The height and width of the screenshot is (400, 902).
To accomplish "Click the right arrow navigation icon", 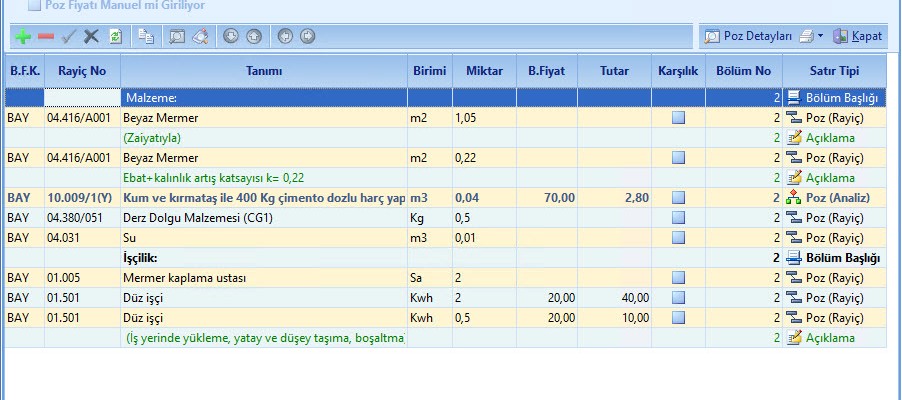I will click(307, 36).
